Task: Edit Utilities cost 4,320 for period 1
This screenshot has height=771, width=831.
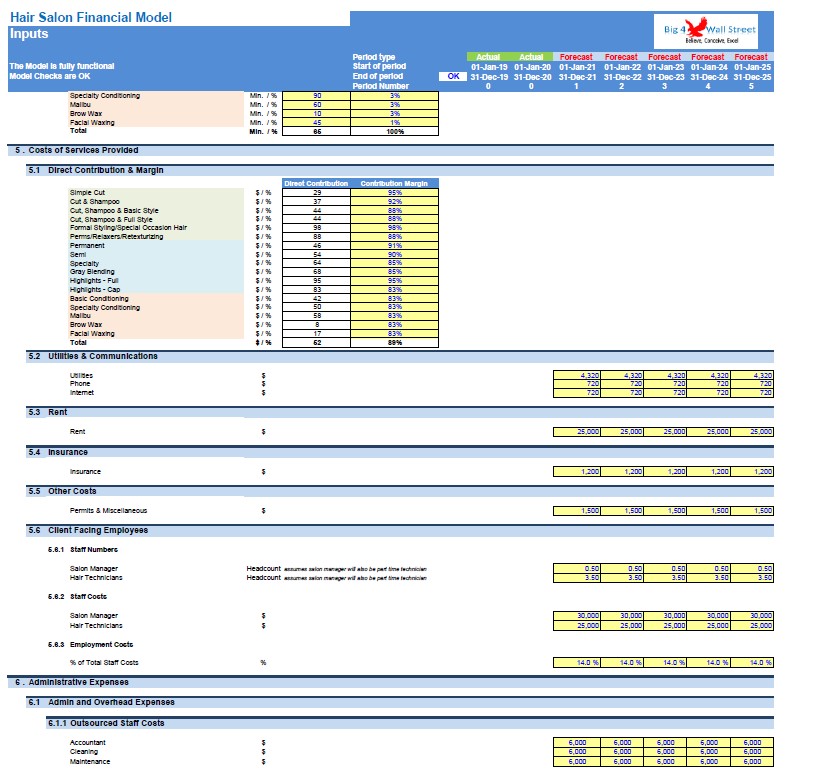Action: (577, 375)
